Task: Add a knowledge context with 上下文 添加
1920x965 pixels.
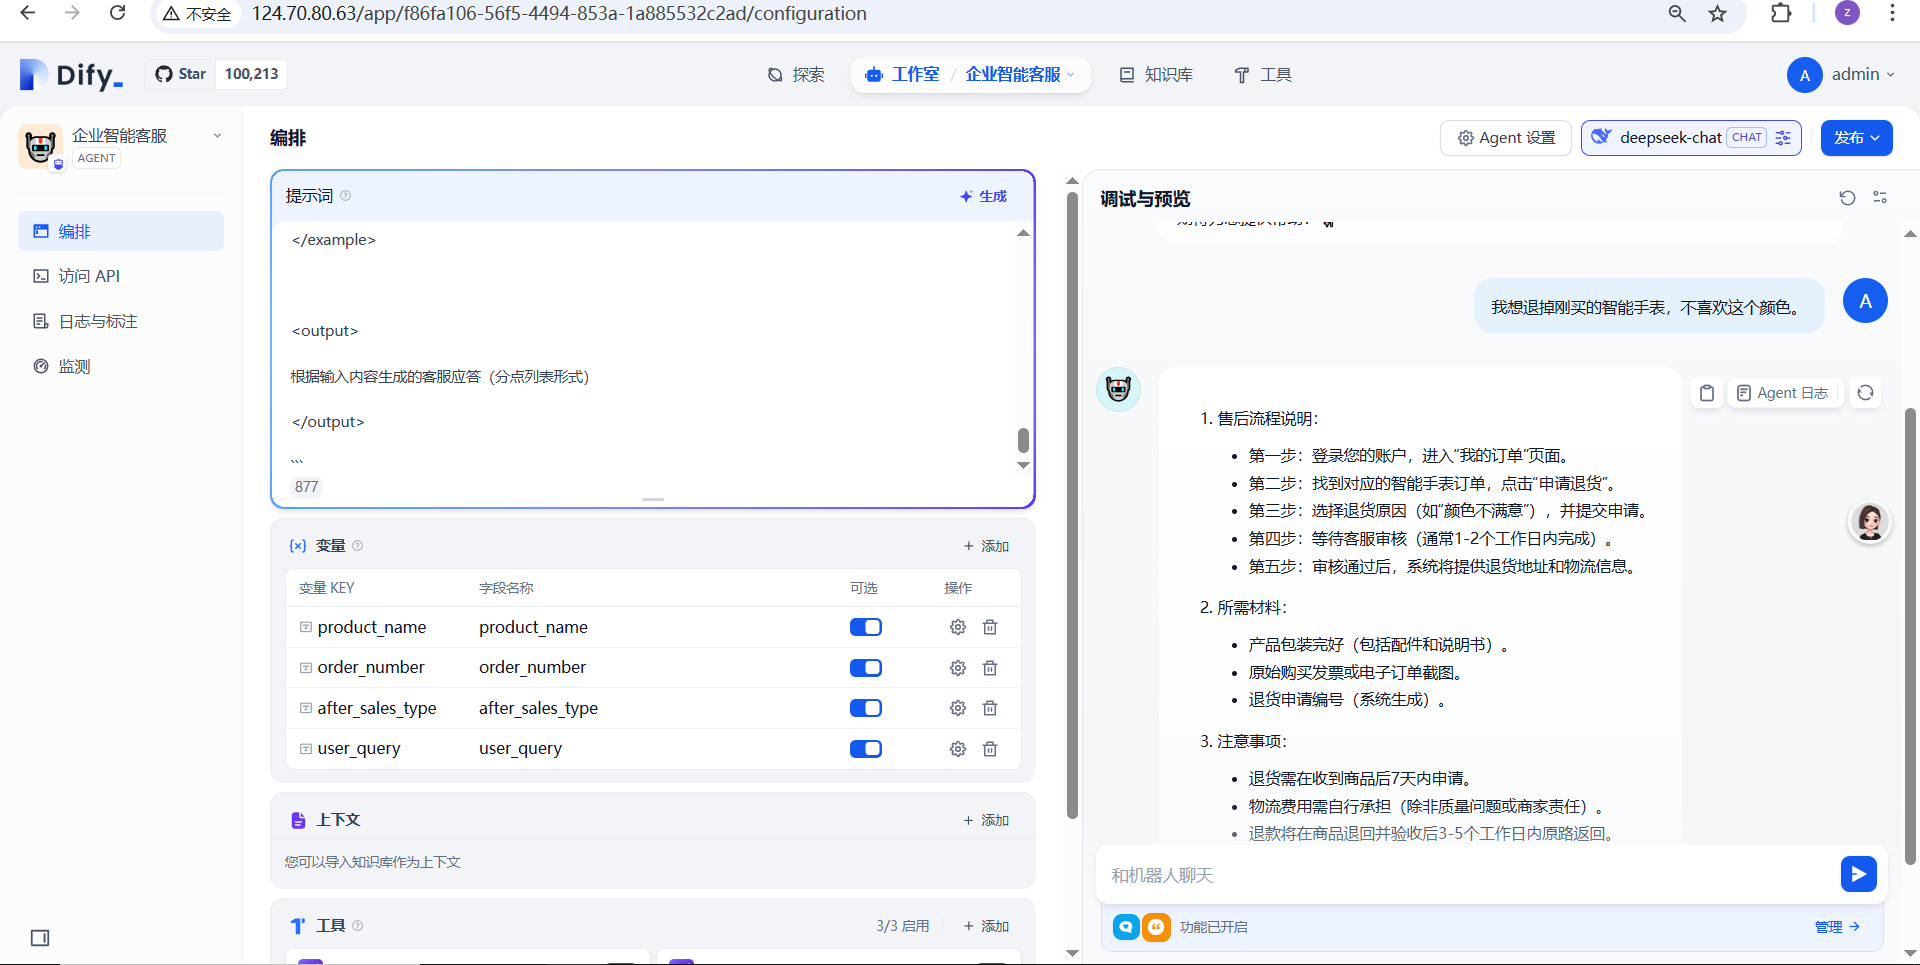Action: [986, 820]
